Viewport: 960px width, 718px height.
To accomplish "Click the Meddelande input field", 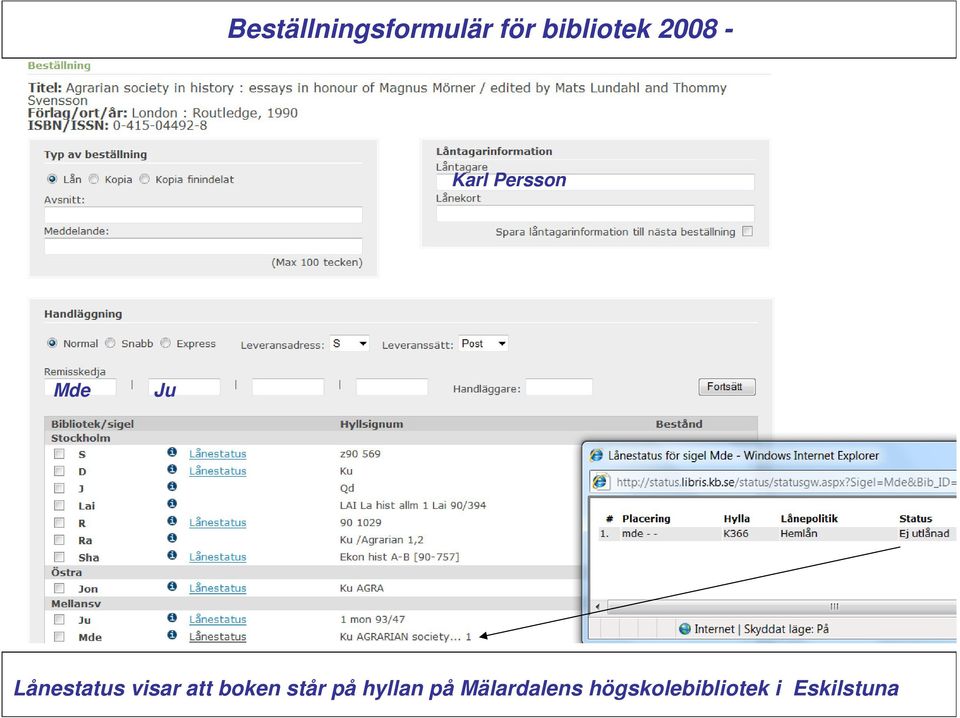I will pyautogui.click(x=203, y=246).
